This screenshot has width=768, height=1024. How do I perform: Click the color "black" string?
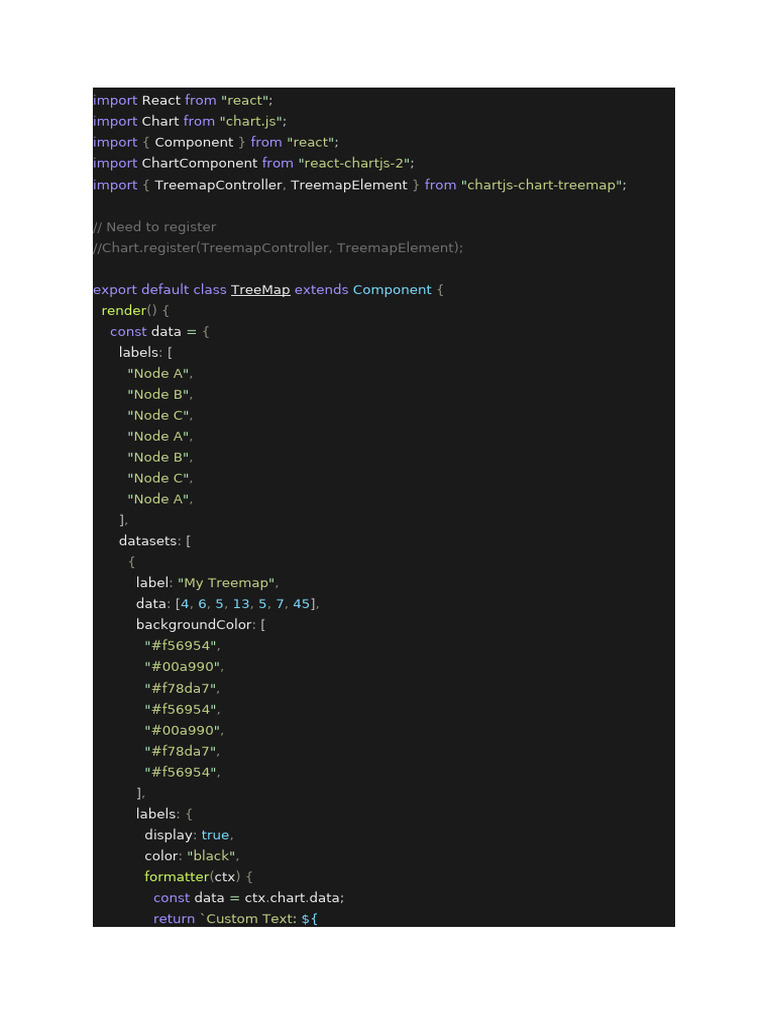[x=212, y=856]
